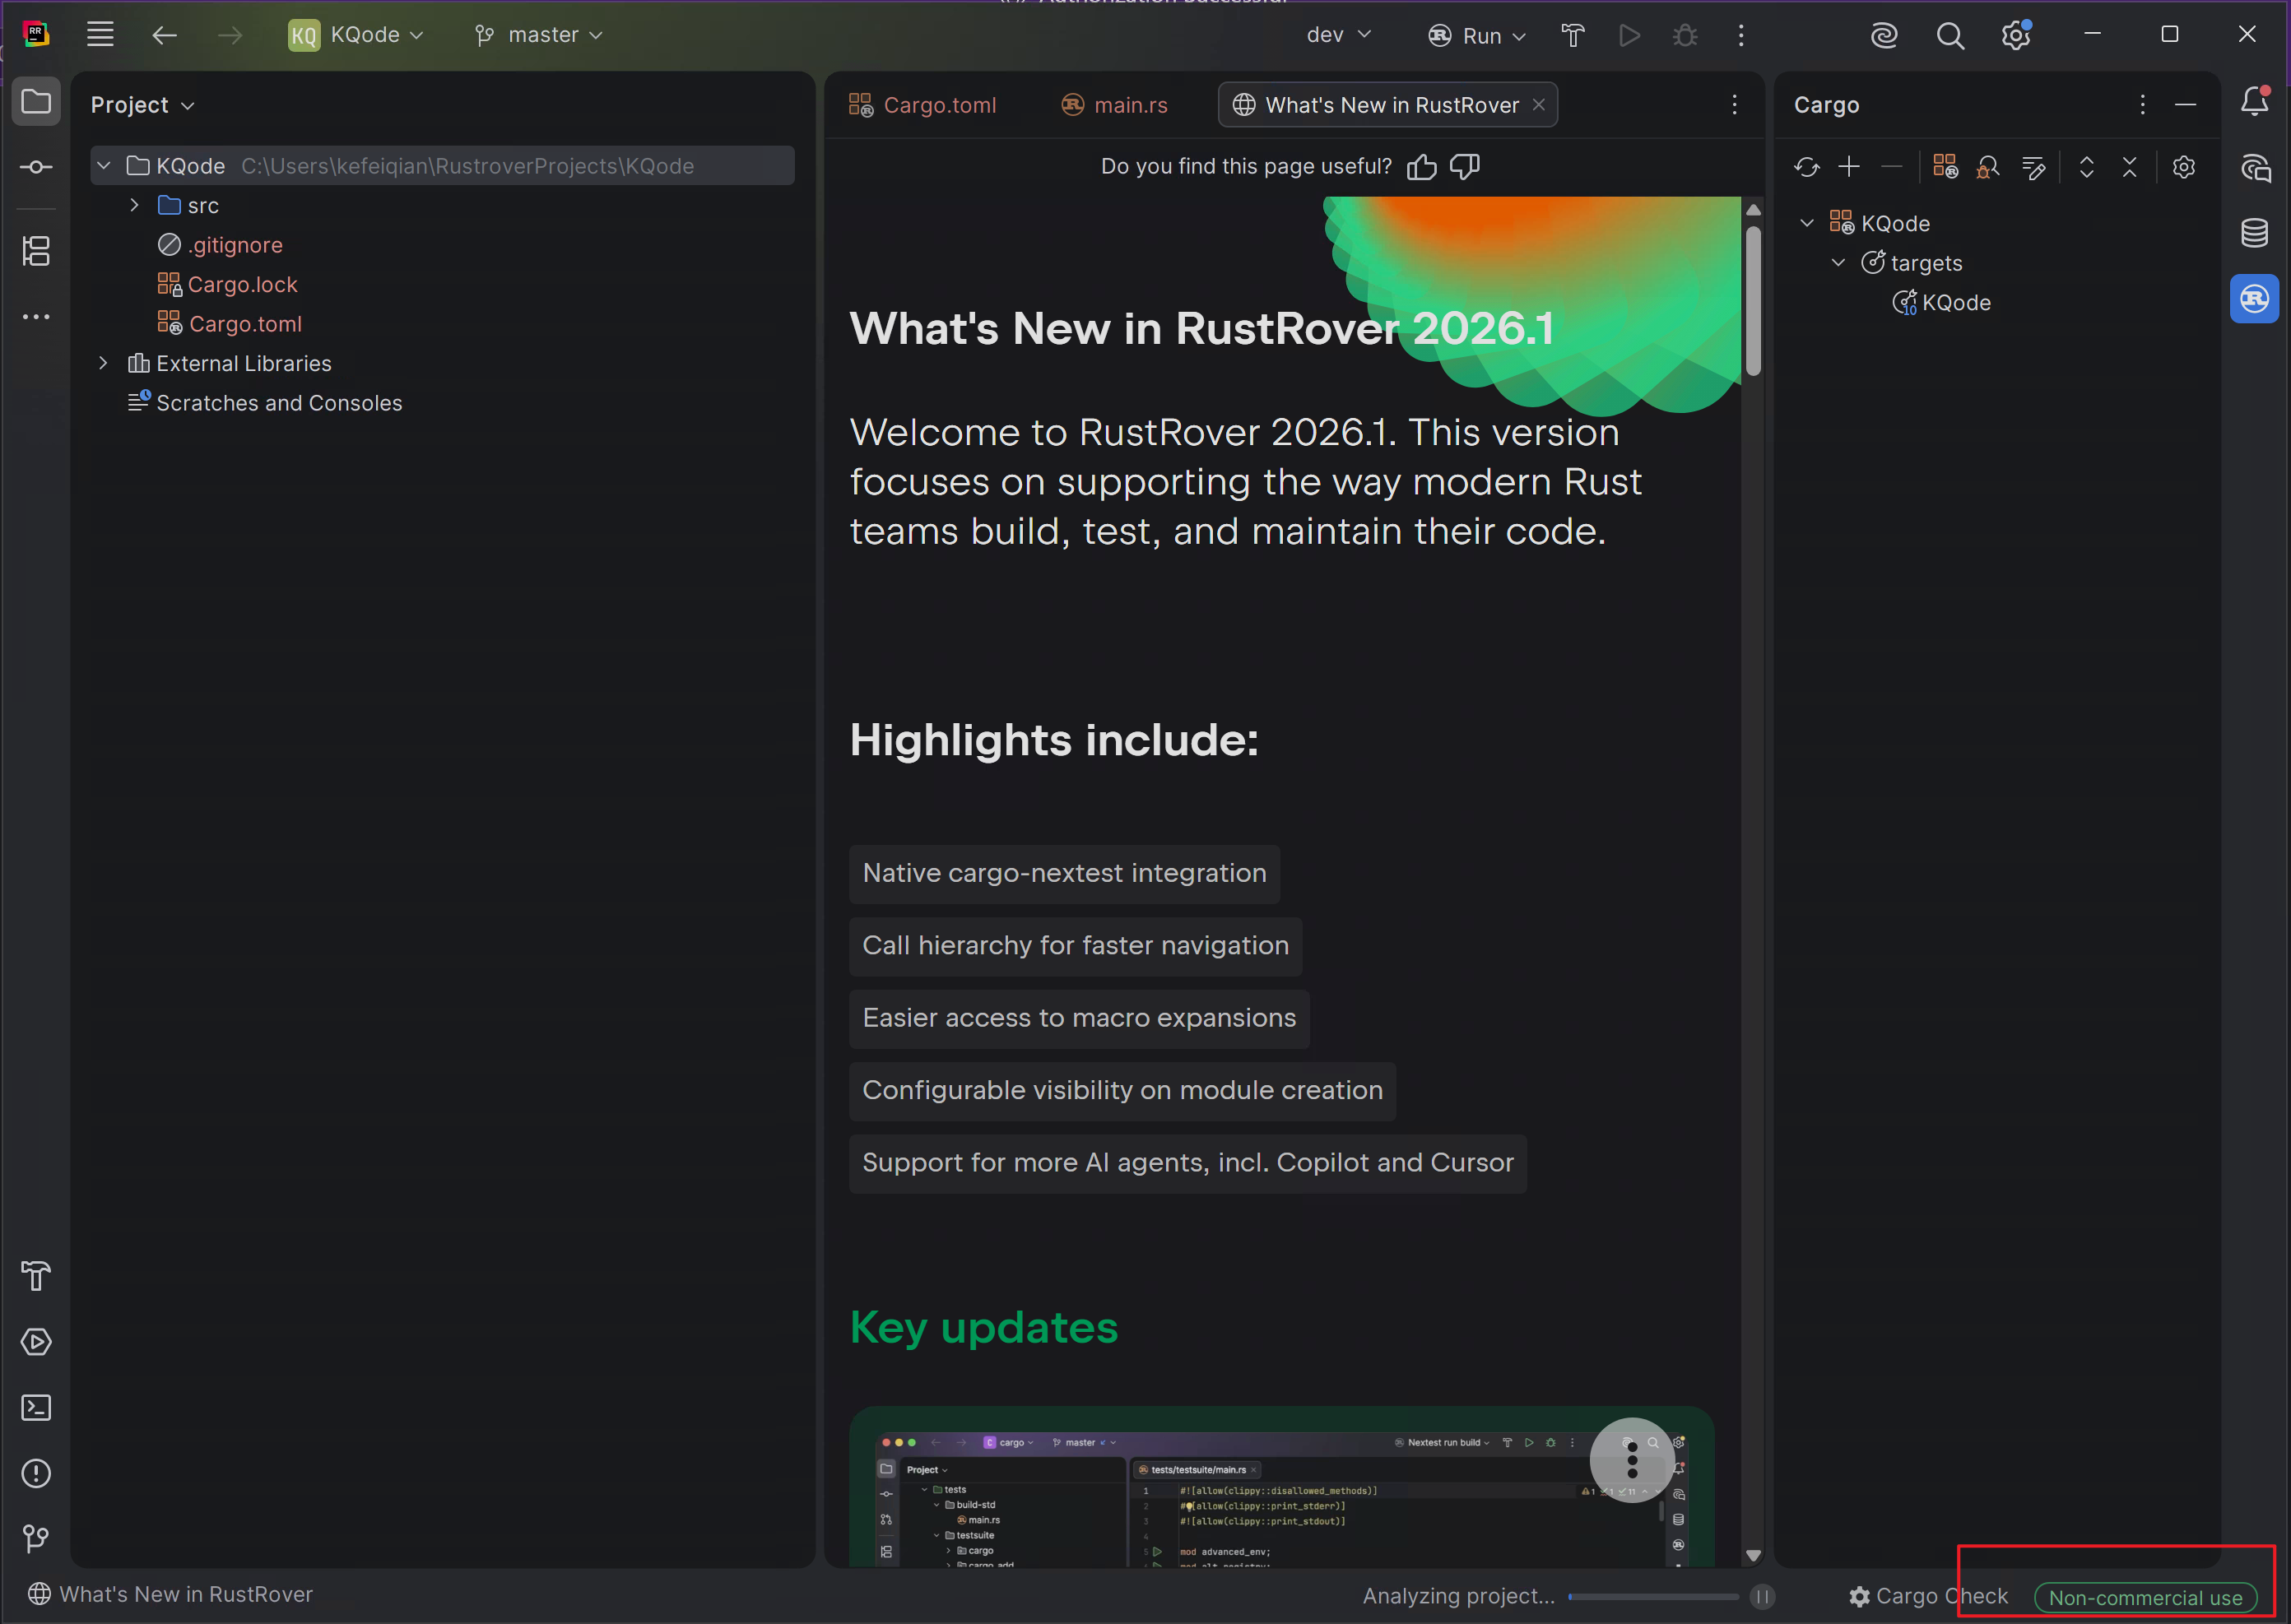Click Support for more AI agents link

1188,1164
